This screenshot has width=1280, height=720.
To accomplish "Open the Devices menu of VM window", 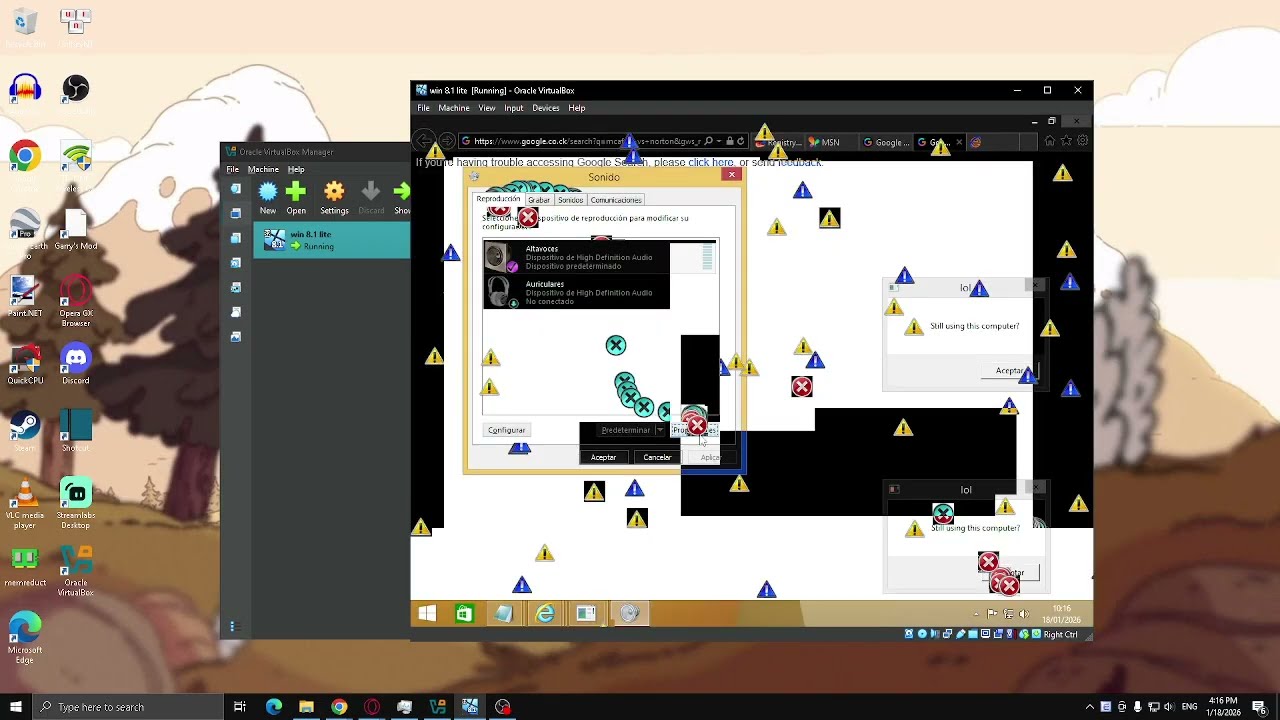I will pyautogui.click(x=545, y=108).
